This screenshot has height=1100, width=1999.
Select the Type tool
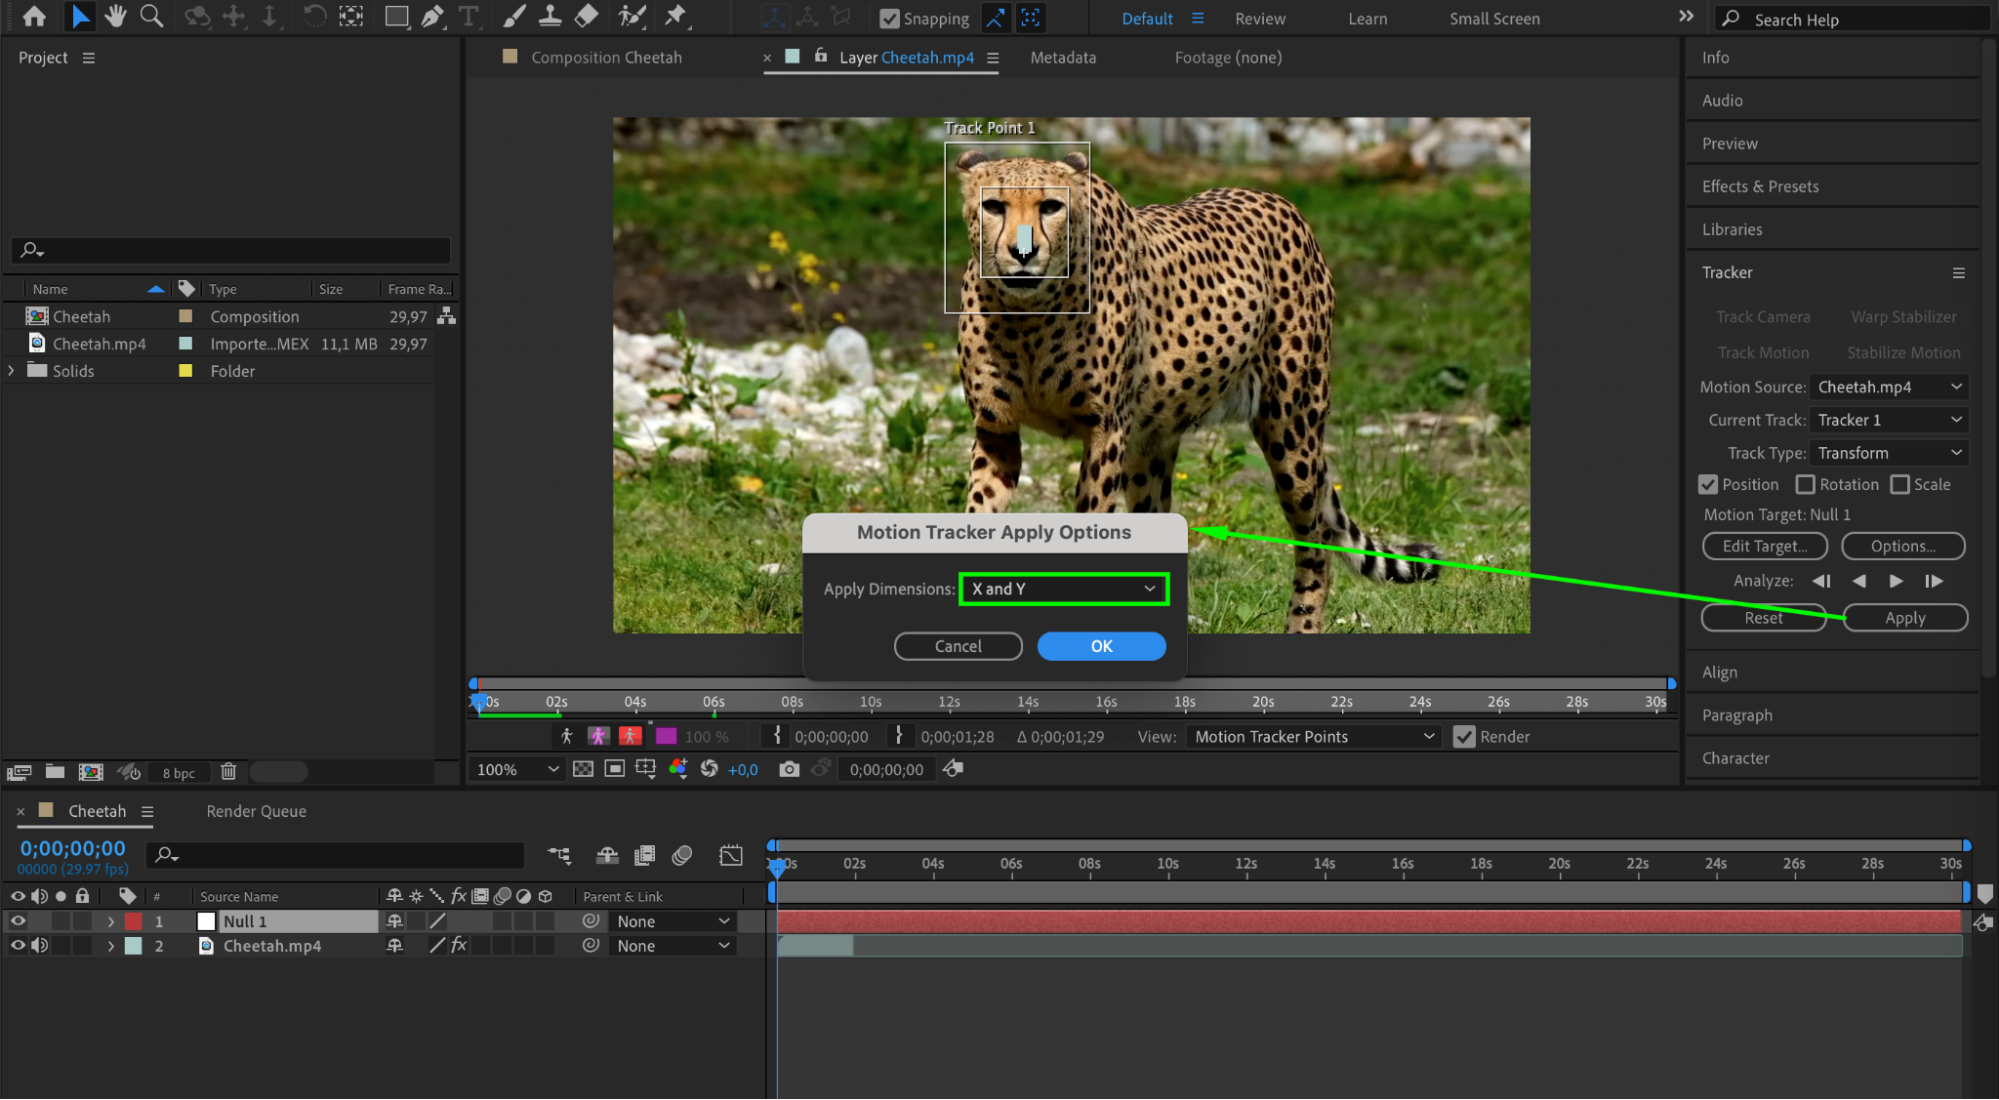click(x=468, y=16)
